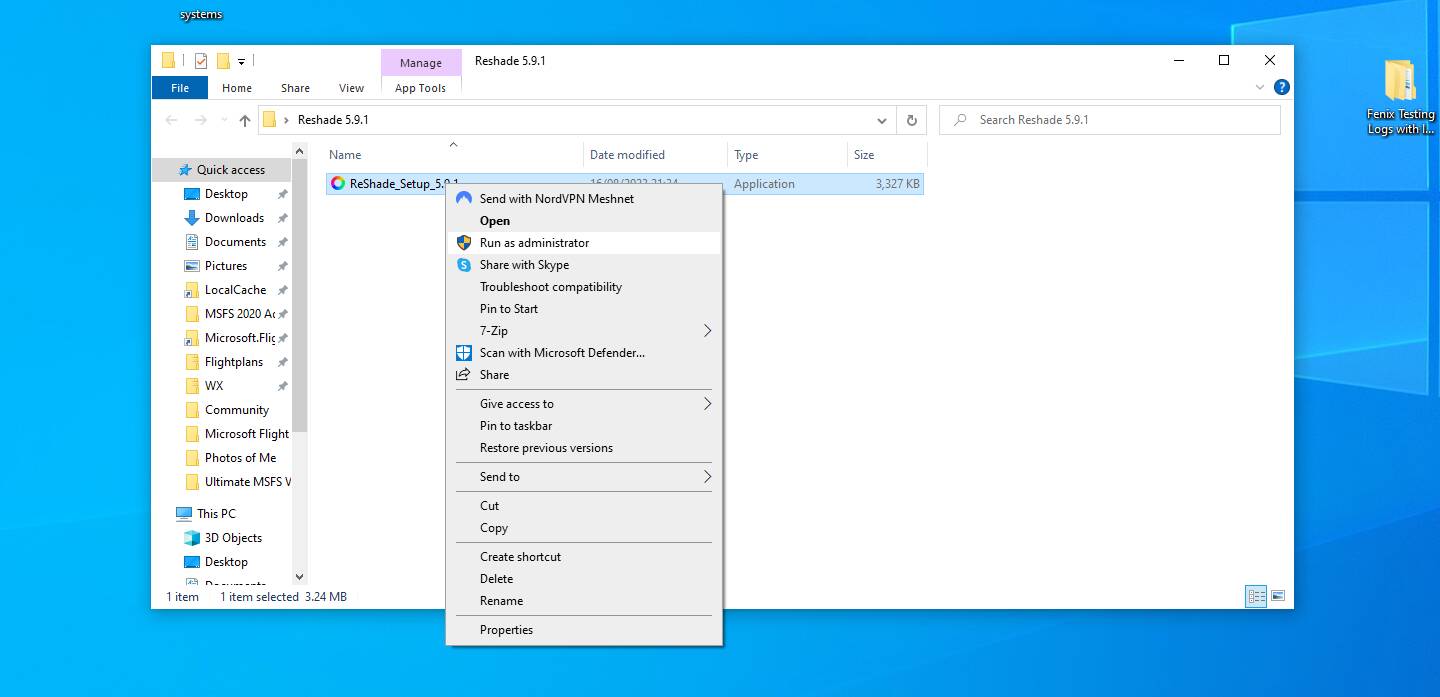This screenshot has width=1440, height=697.
Task: Expand the 7-Zip submenu
Action: [x=707, y=331]
